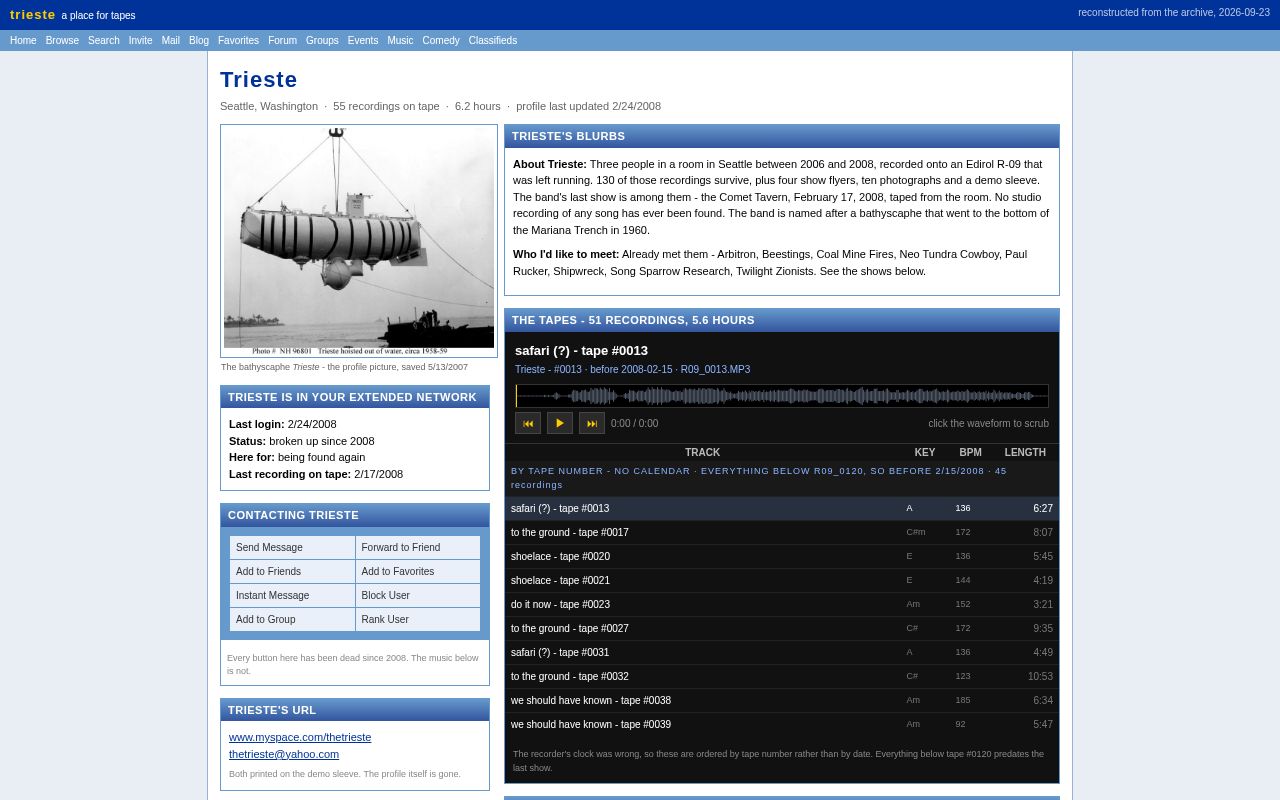Select track to the ground - tape #0032

pyautogui.click(x=782, y=677)
